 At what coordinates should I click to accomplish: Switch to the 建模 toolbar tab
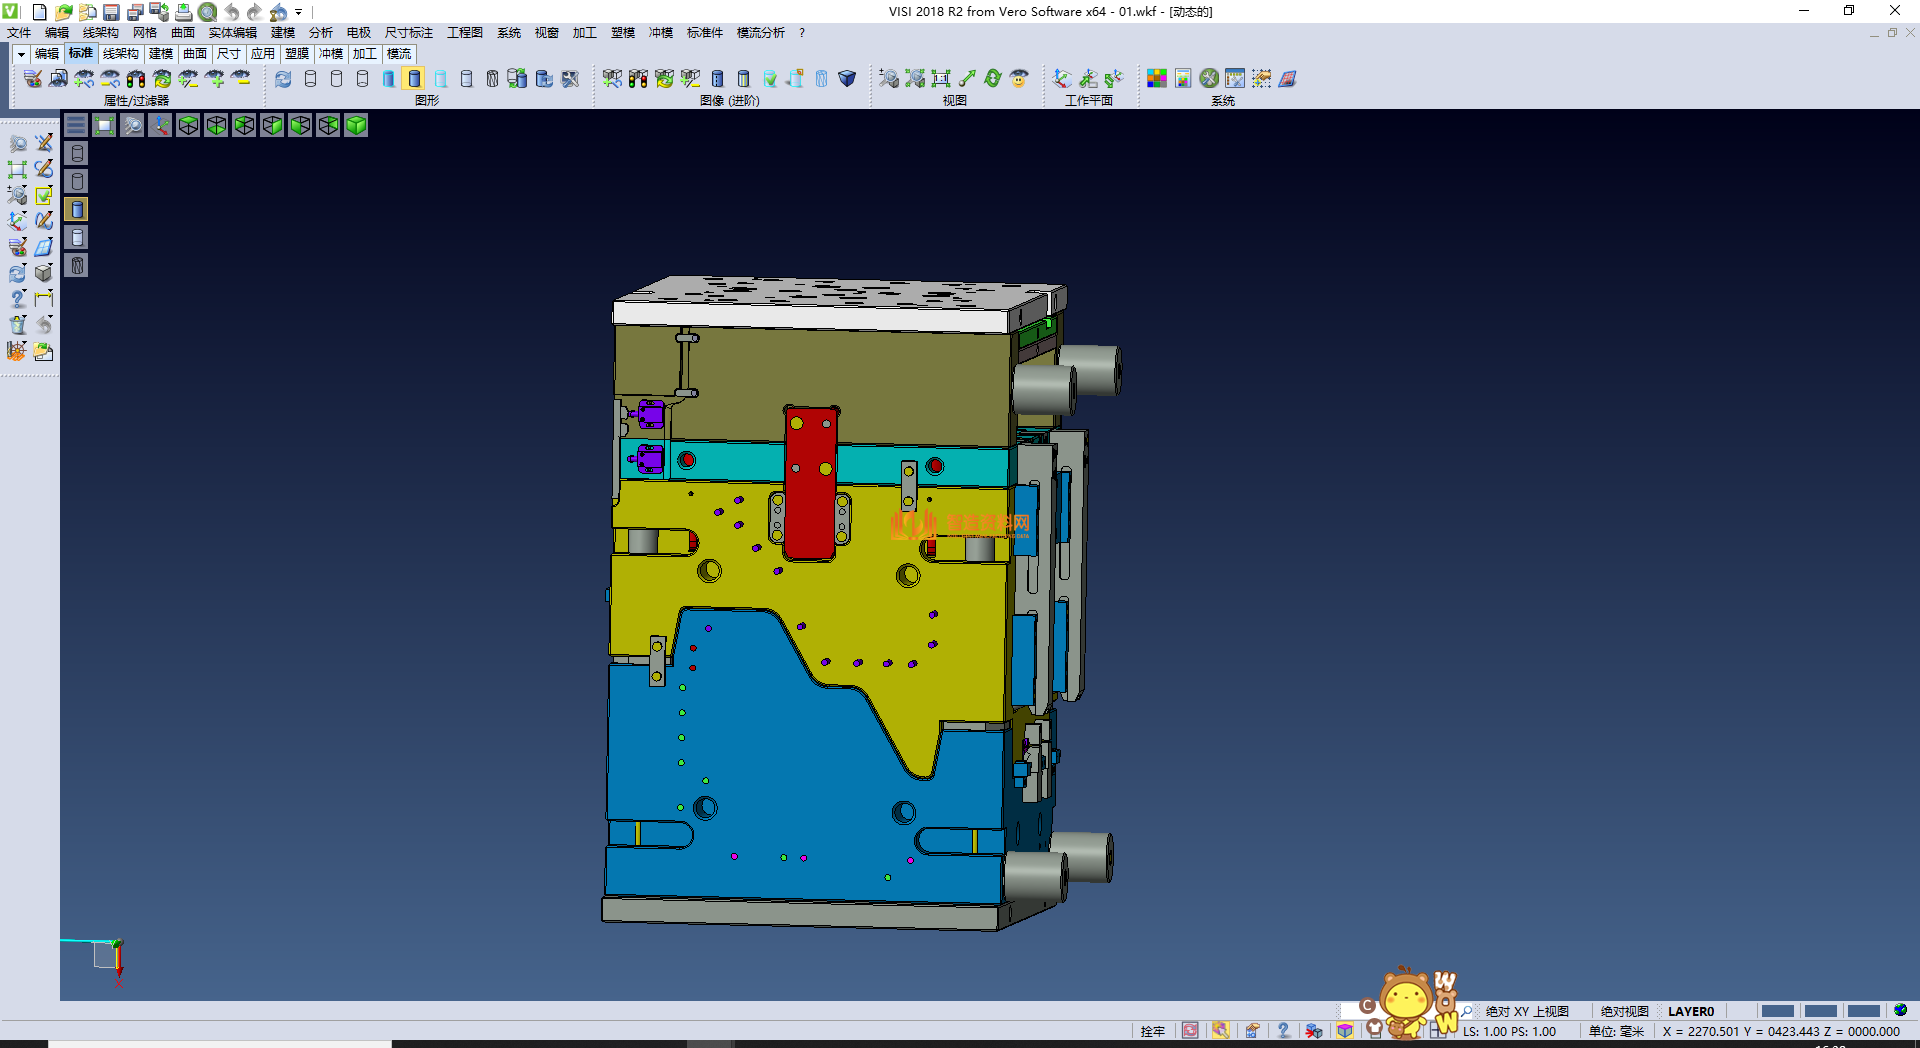[160, 54]
